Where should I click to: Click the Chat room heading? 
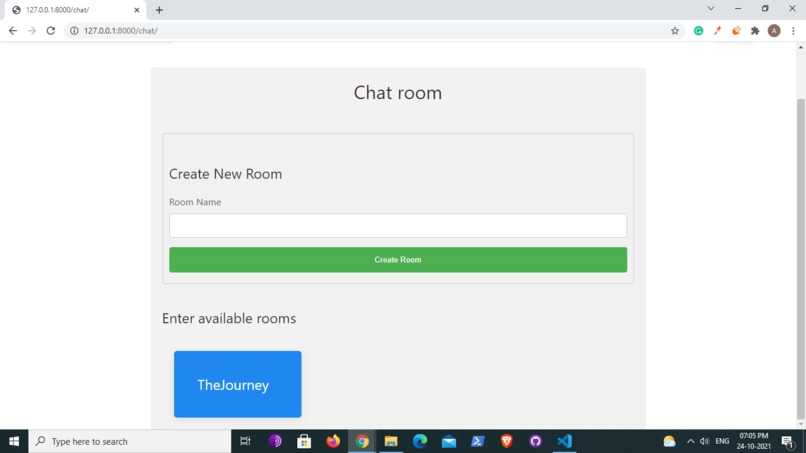pos(398,93)
